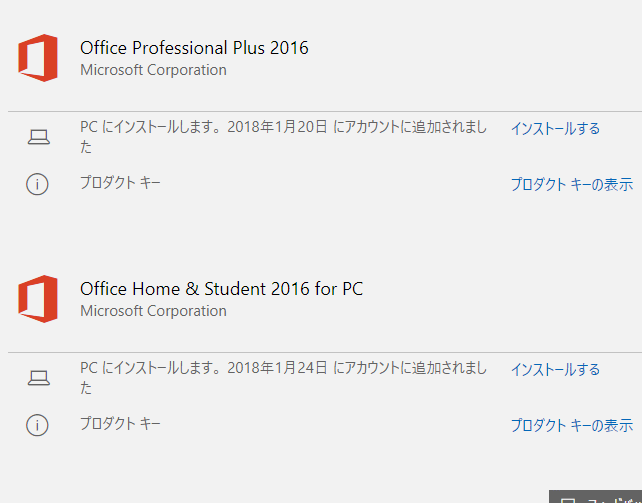Click Microsoft Corporation under Professional Plus
This screenshot has height=503, width=642.
153,70
